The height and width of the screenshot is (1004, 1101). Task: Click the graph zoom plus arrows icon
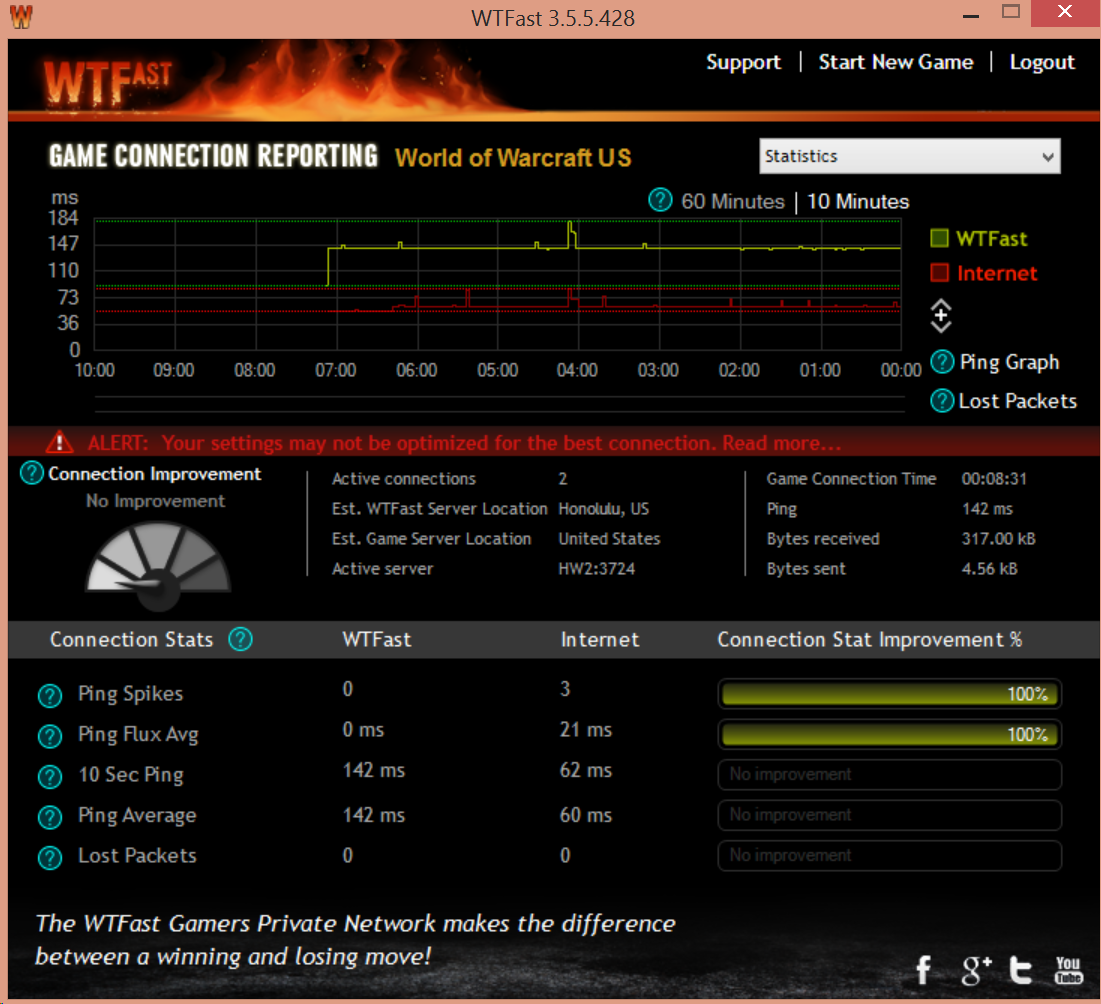coord(941,316)
